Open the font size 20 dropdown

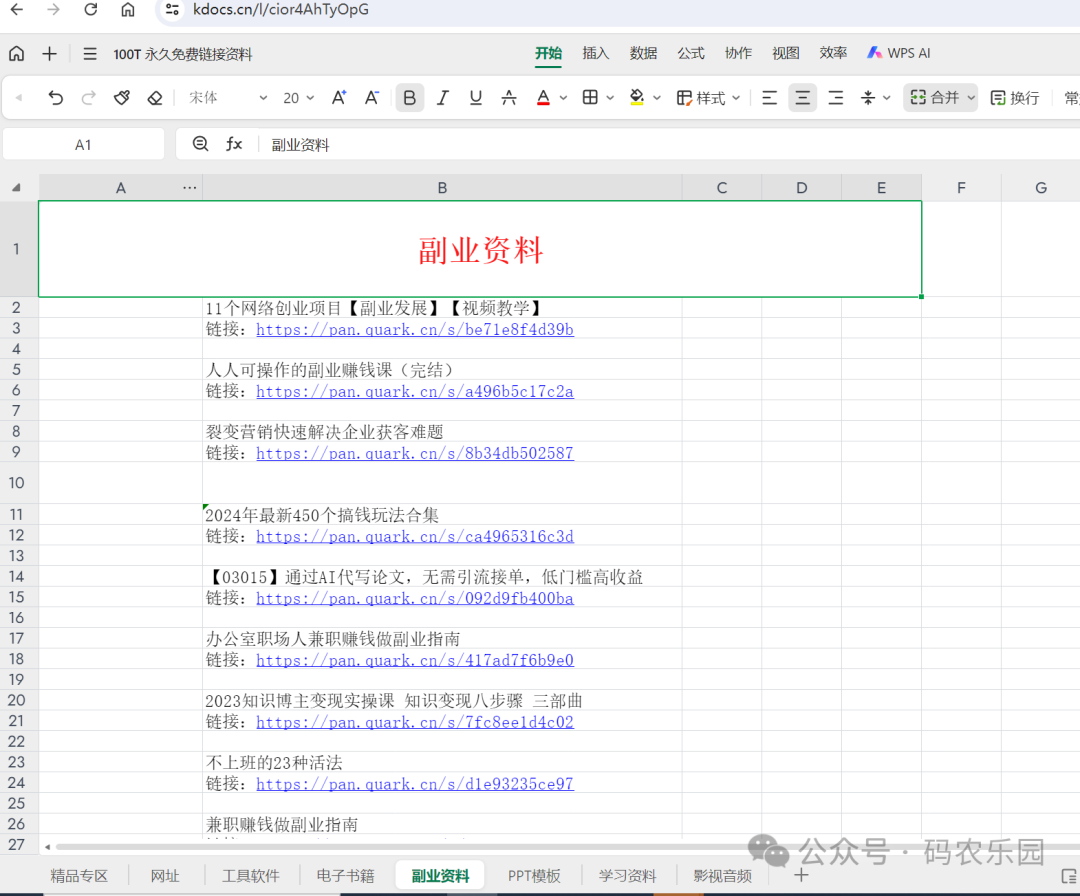(298, 98)
